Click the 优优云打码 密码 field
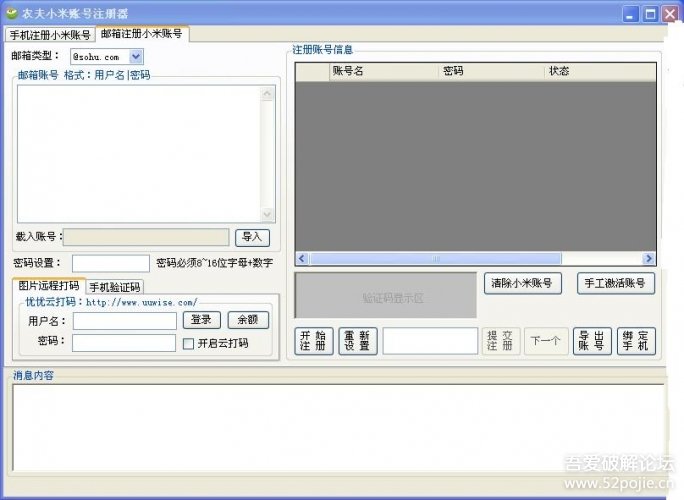This screenshot has width=684, height=500. click(124, 343)
